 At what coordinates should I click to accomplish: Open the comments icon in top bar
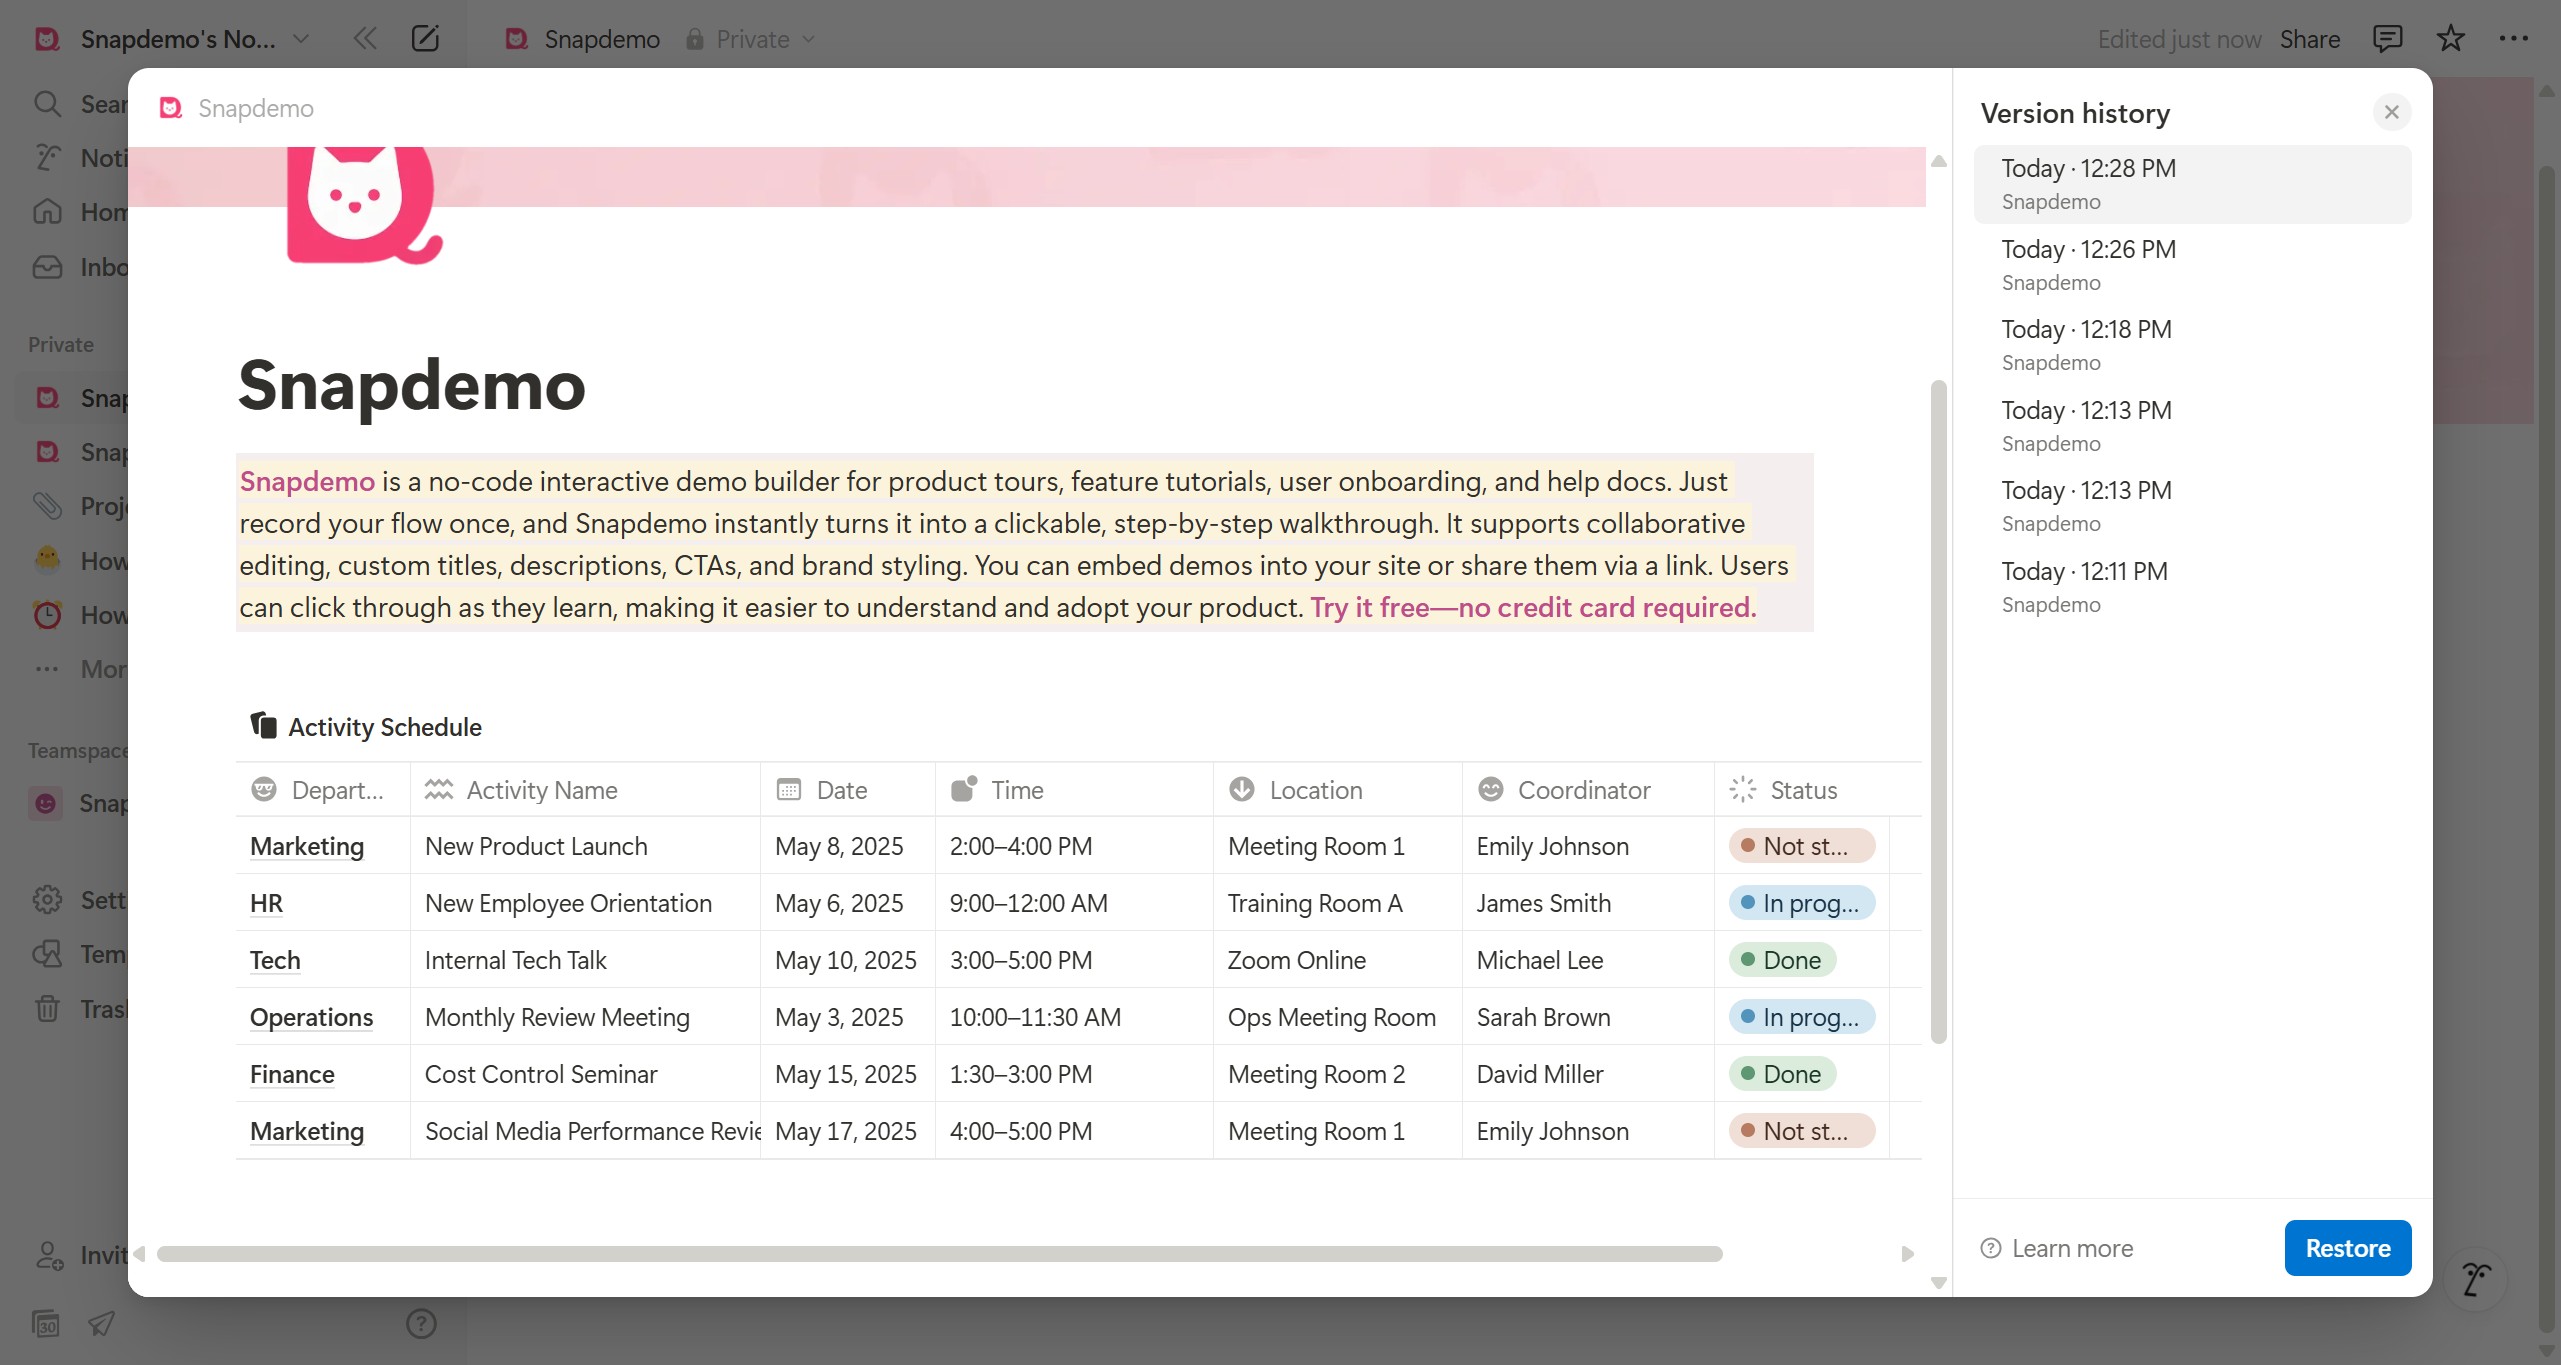point(2387,39)
